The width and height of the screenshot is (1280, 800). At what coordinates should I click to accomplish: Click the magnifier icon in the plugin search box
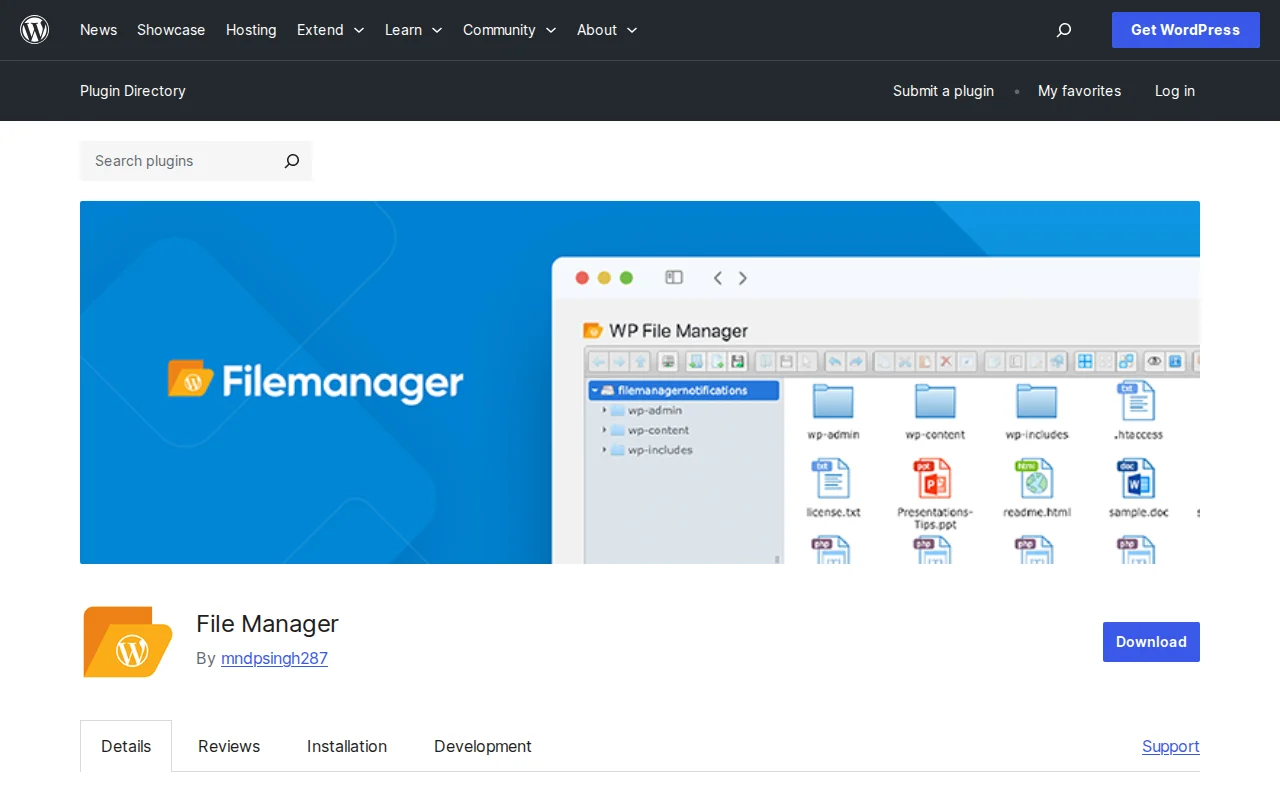291,161
